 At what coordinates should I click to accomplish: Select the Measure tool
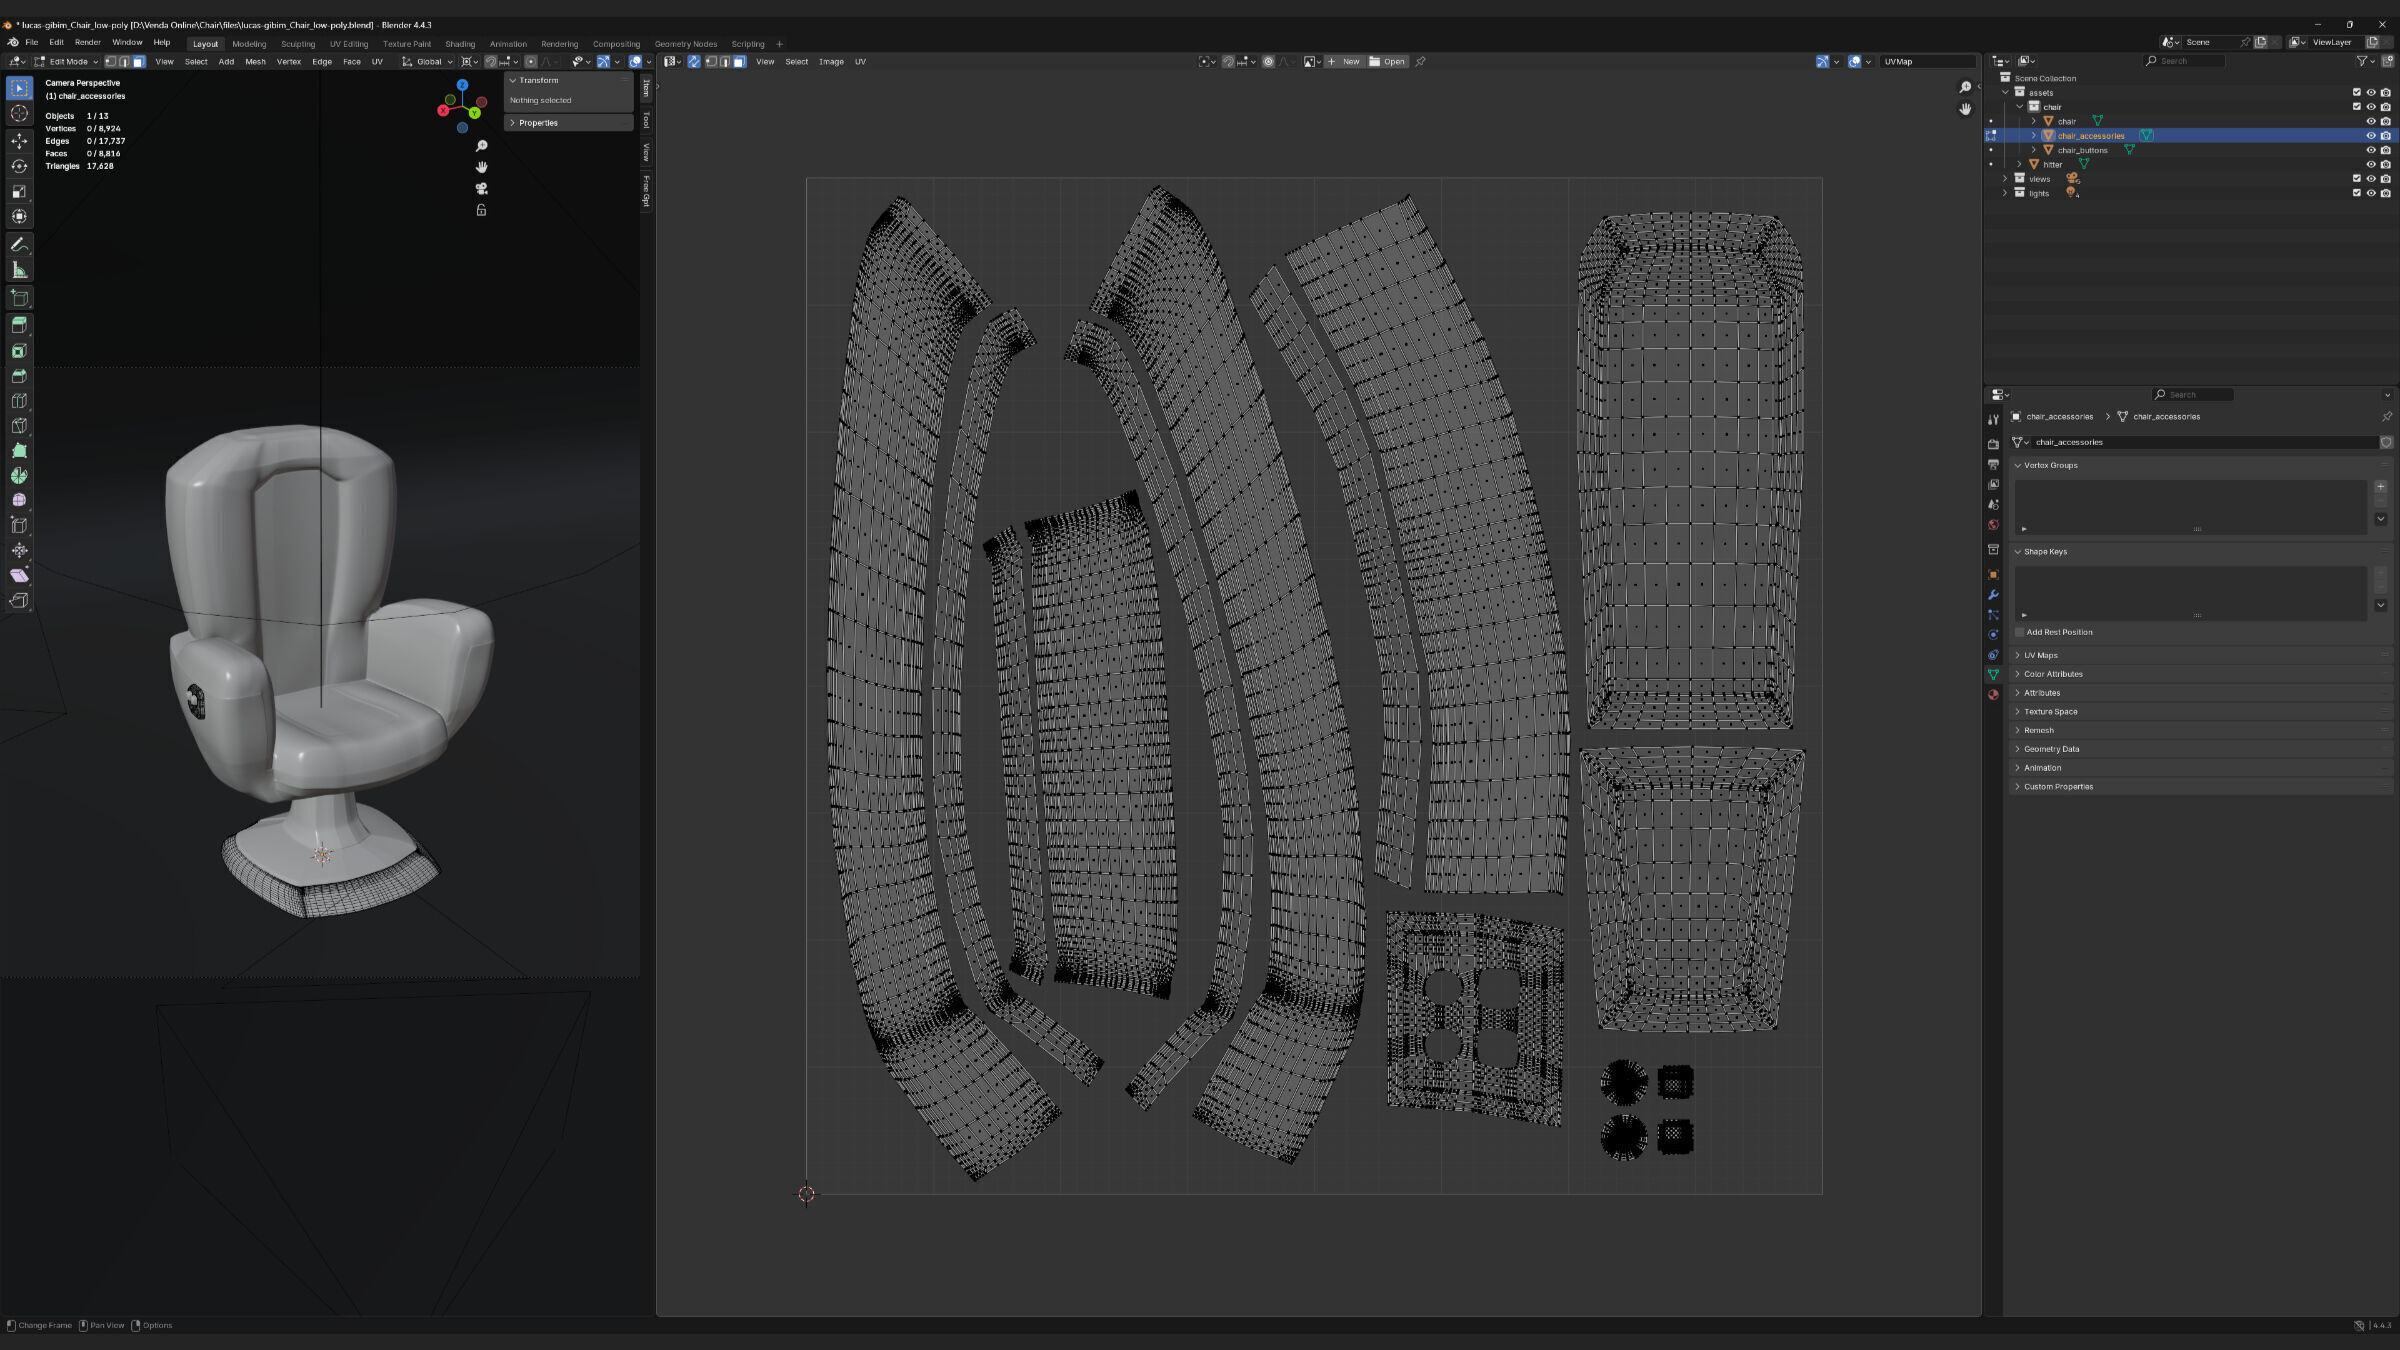[x=19, y=271]
